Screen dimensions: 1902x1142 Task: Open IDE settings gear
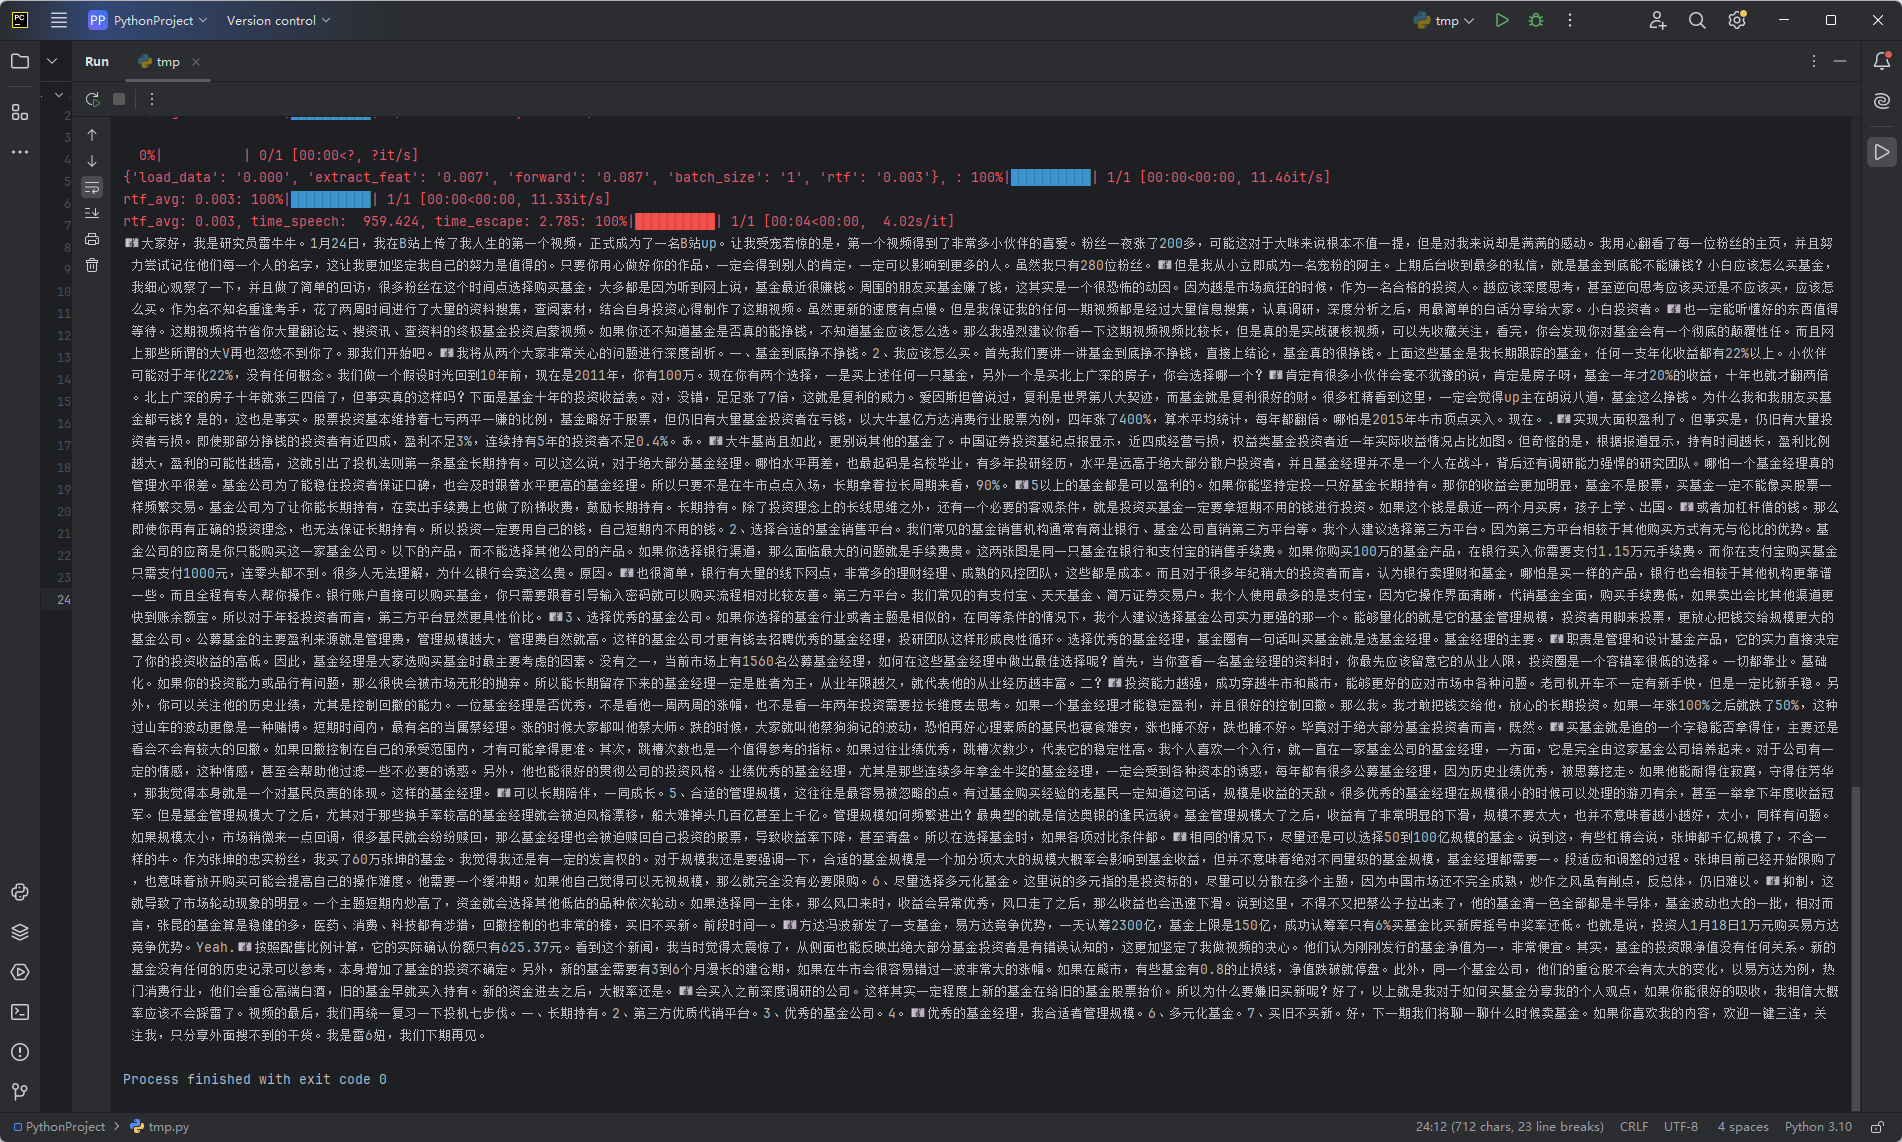point(1737,20)
